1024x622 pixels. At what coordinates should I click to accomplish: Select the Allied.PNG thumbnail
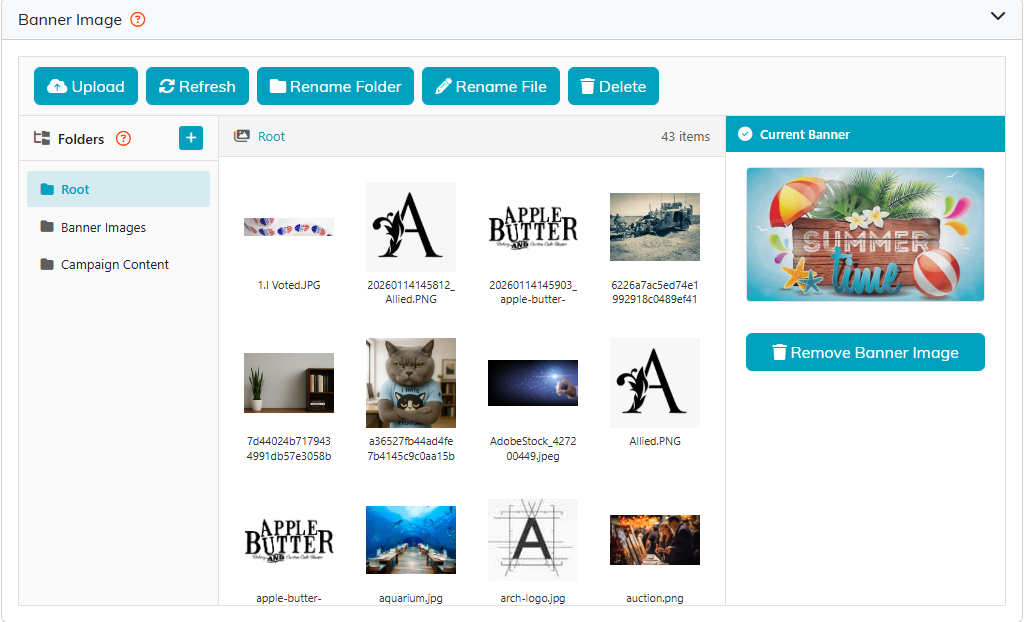(655, 383)
